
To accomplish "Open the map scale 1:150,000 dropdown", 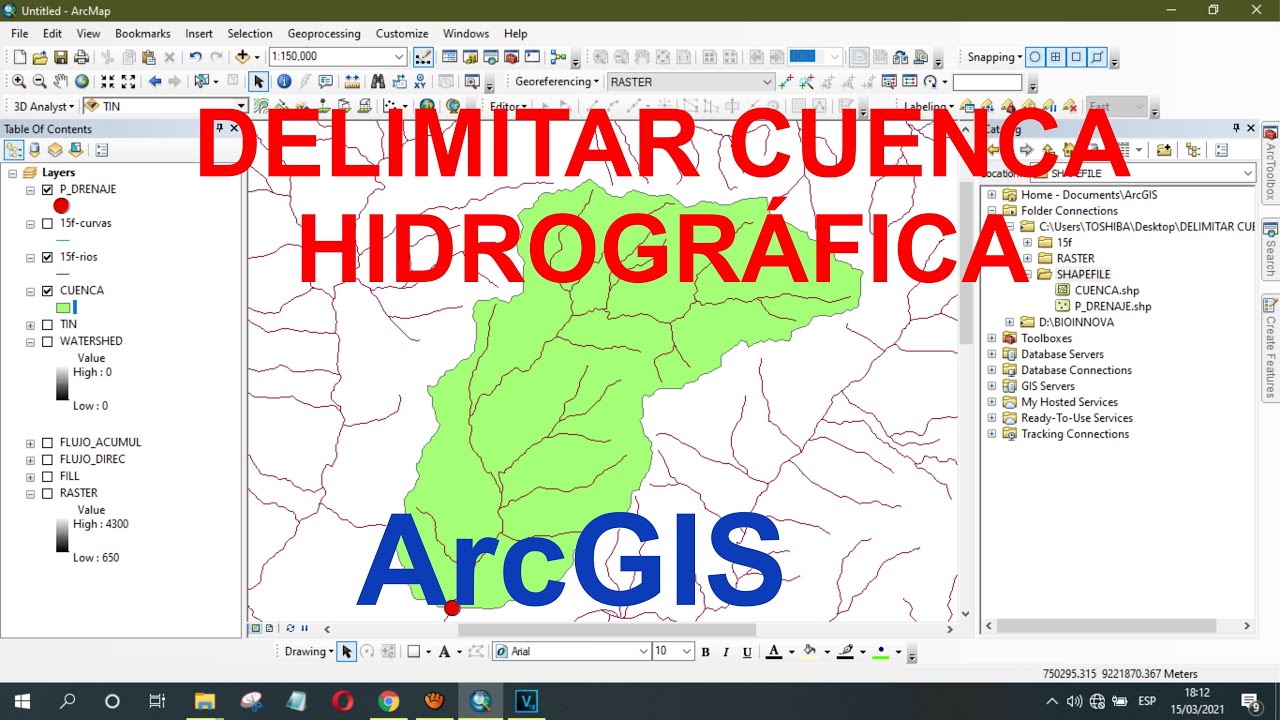I will [x=400, y=57].
